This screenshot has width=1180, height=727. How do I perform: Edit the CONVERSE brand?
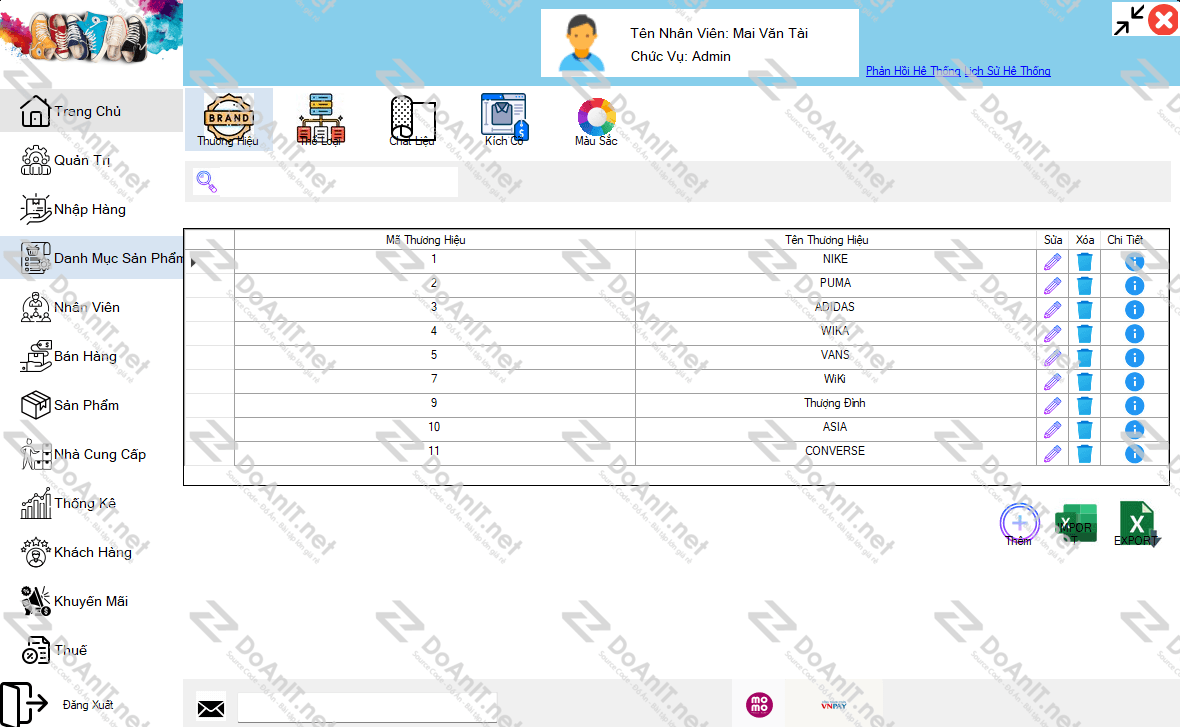pyautogui.click(x=1052, y=455)
